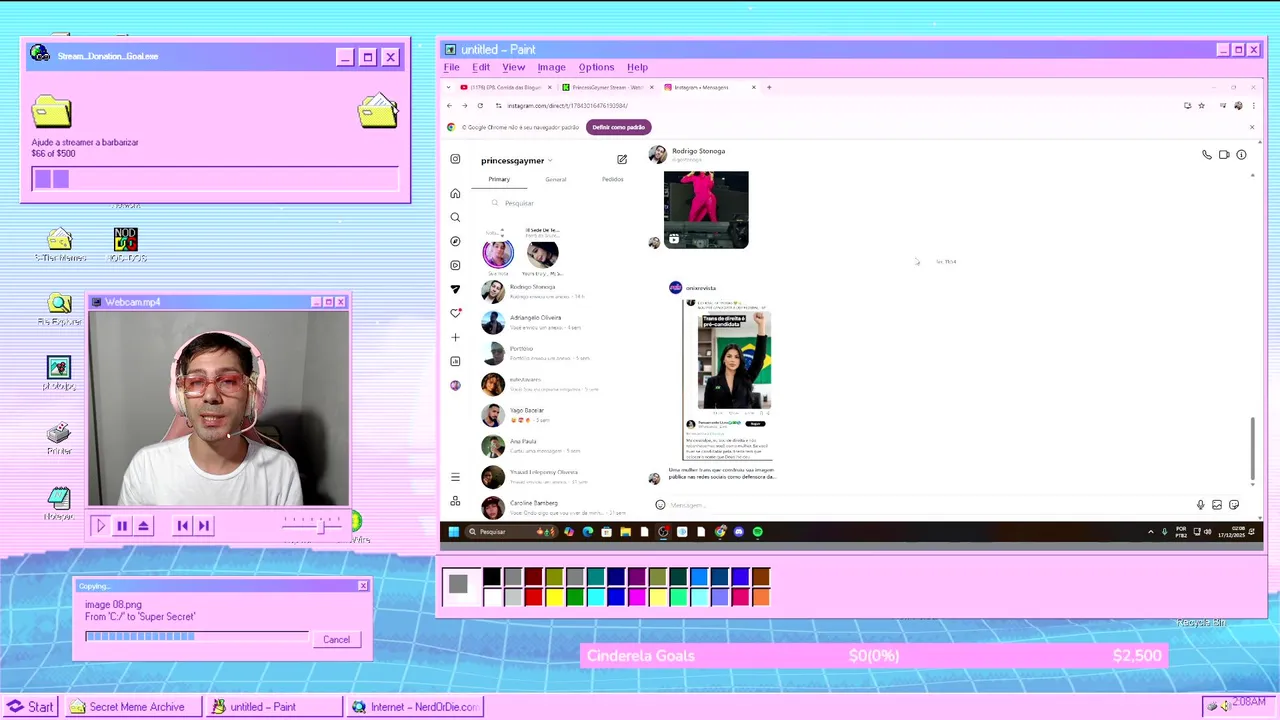The height and width of the screenshot is (720, 1280).
Task: Select the yellow color swatch in Paint
Action: pos(554,598)
